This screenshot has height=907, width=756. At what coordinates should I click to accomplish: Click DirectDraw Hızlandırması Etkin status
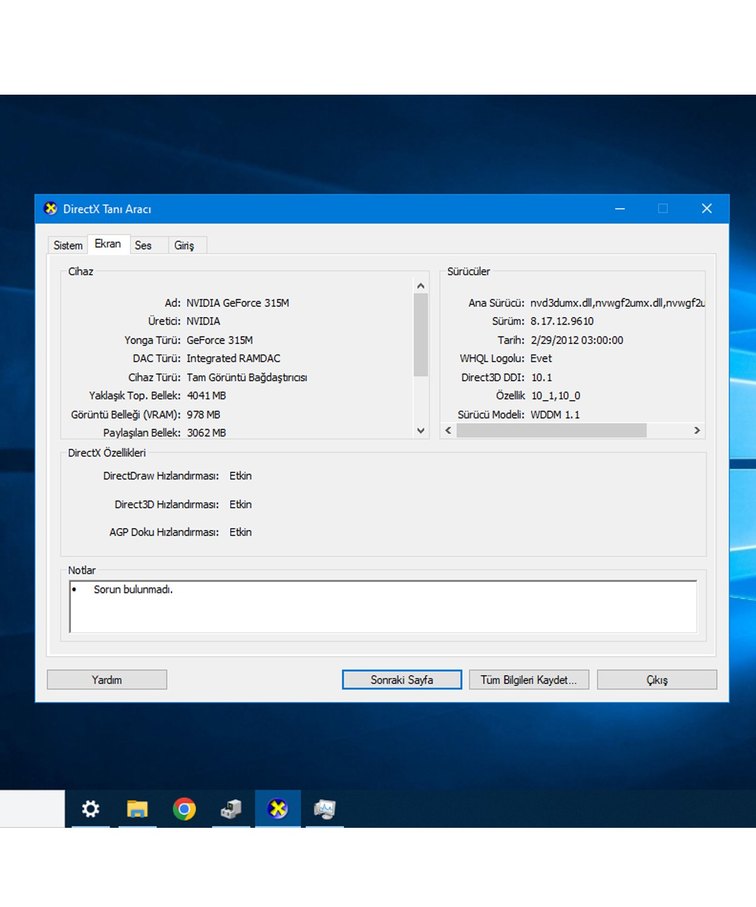(241, 476)
